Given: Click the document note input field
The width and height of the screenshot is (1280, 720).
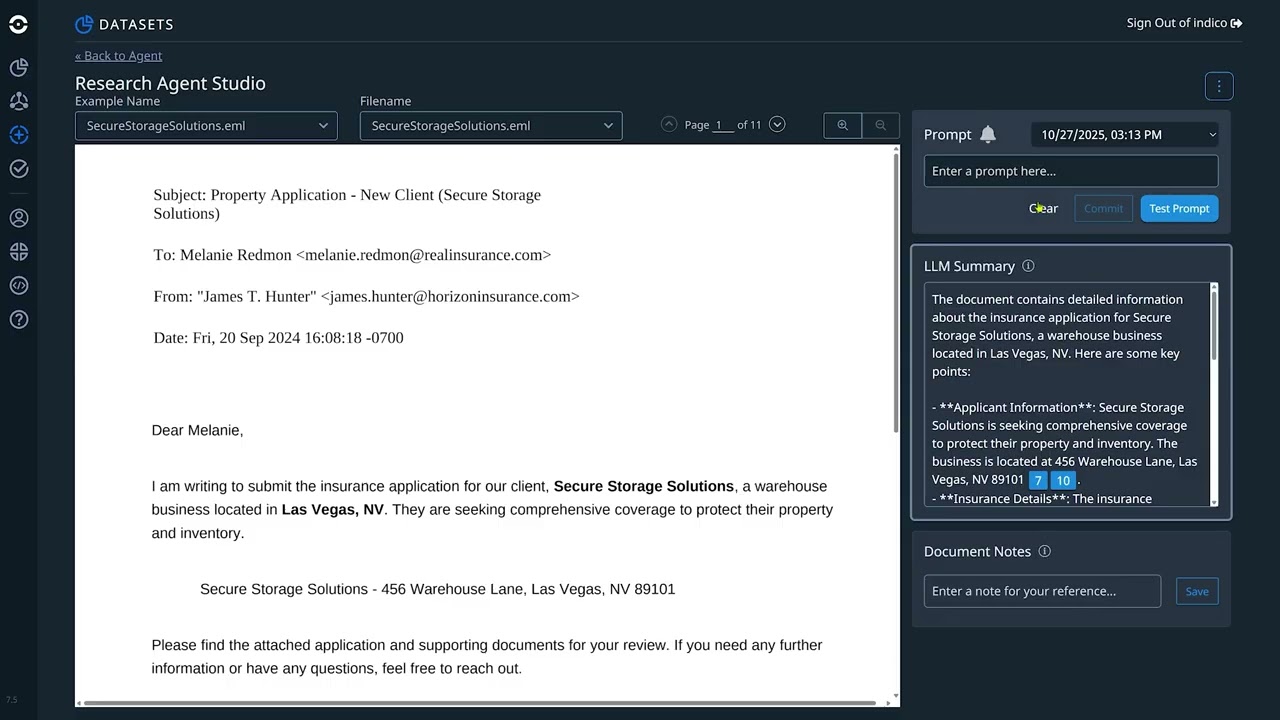Looking at the screenshot, I should (1042, 591).
